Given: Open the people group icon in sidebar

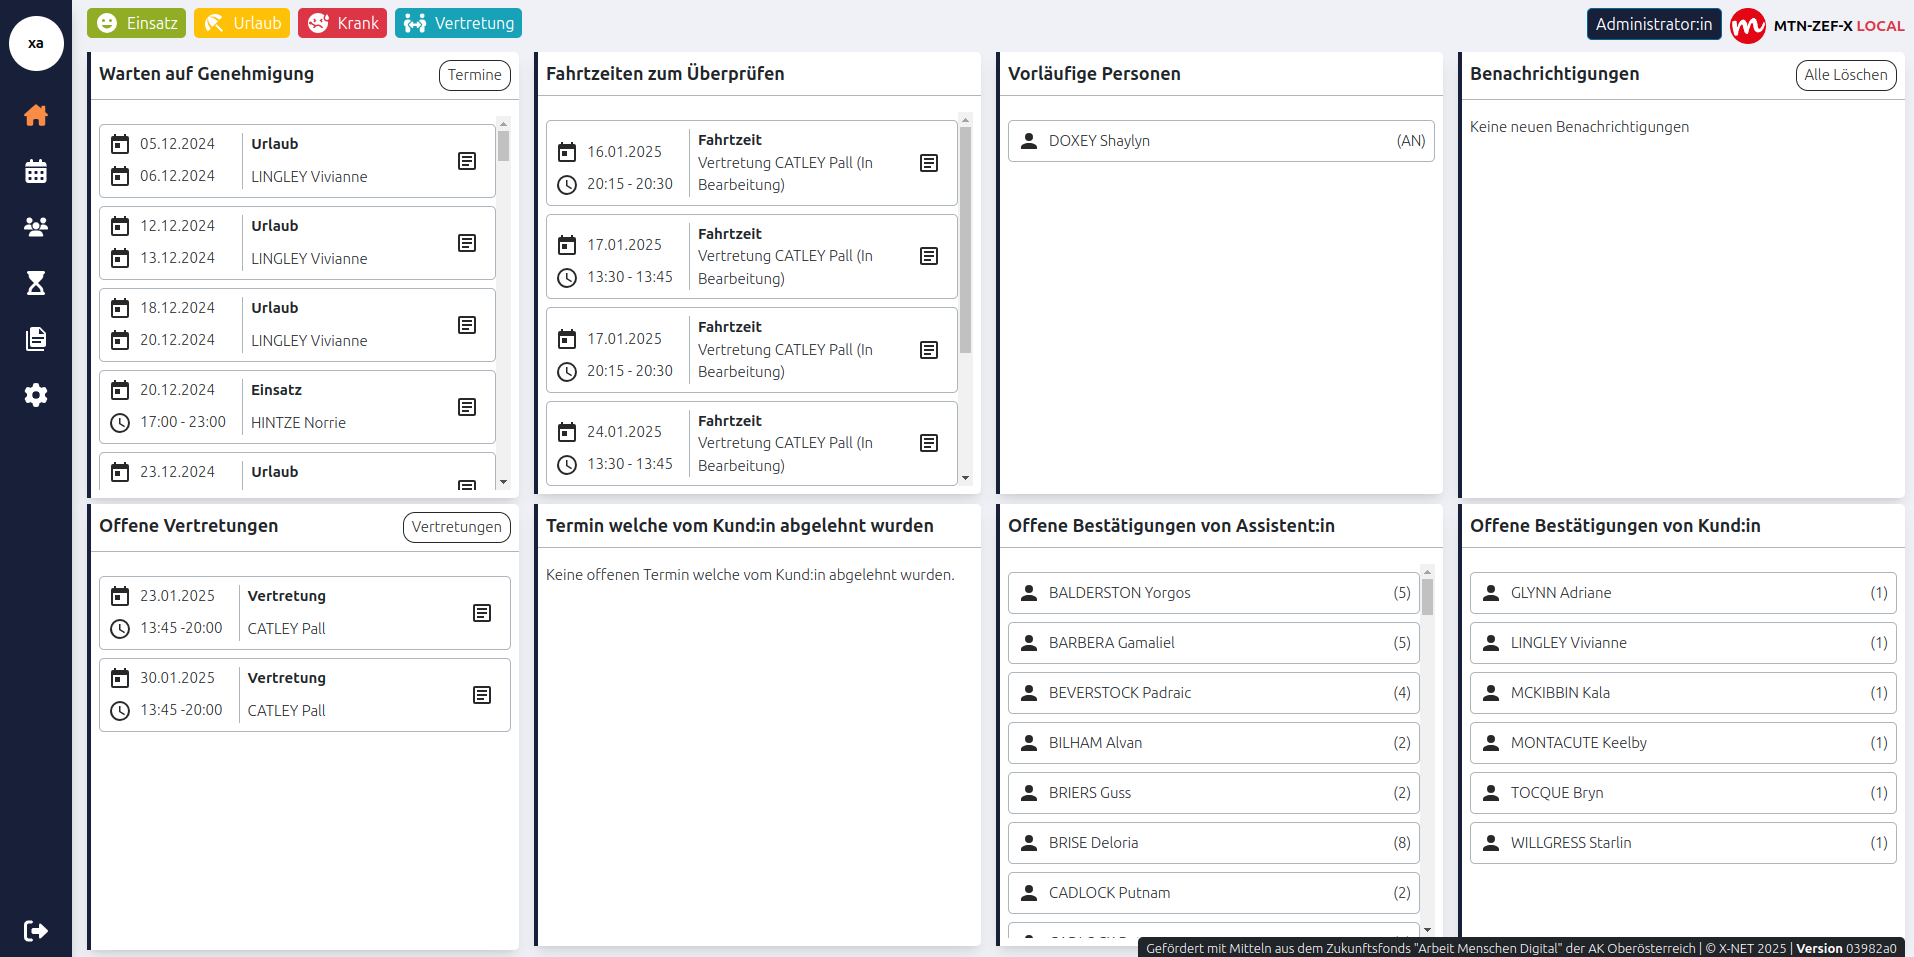Looking at the screenshot, I should coord(36,227).
